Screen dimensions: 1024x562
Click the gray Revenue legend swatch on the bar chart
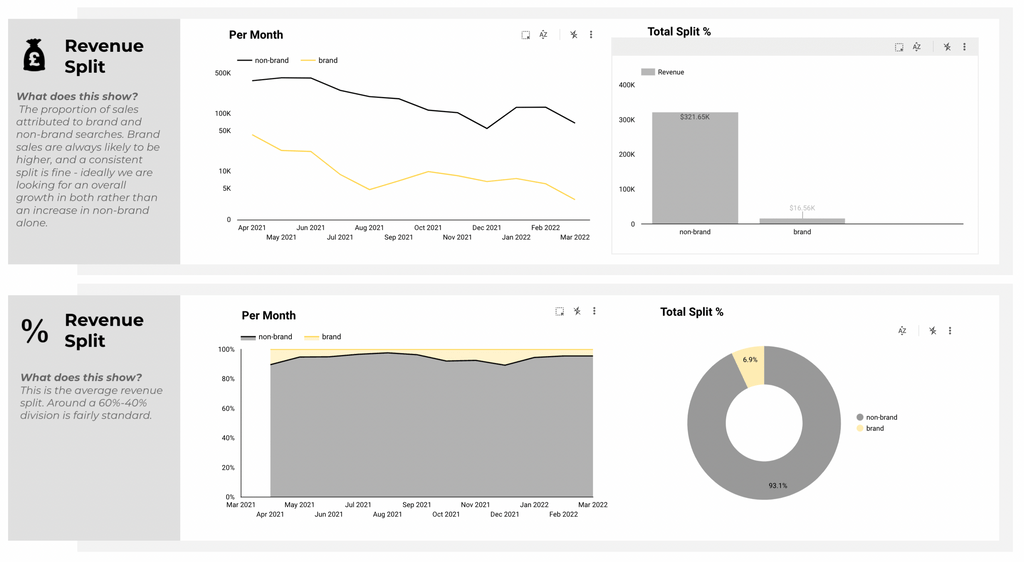(x=648, y=72)
